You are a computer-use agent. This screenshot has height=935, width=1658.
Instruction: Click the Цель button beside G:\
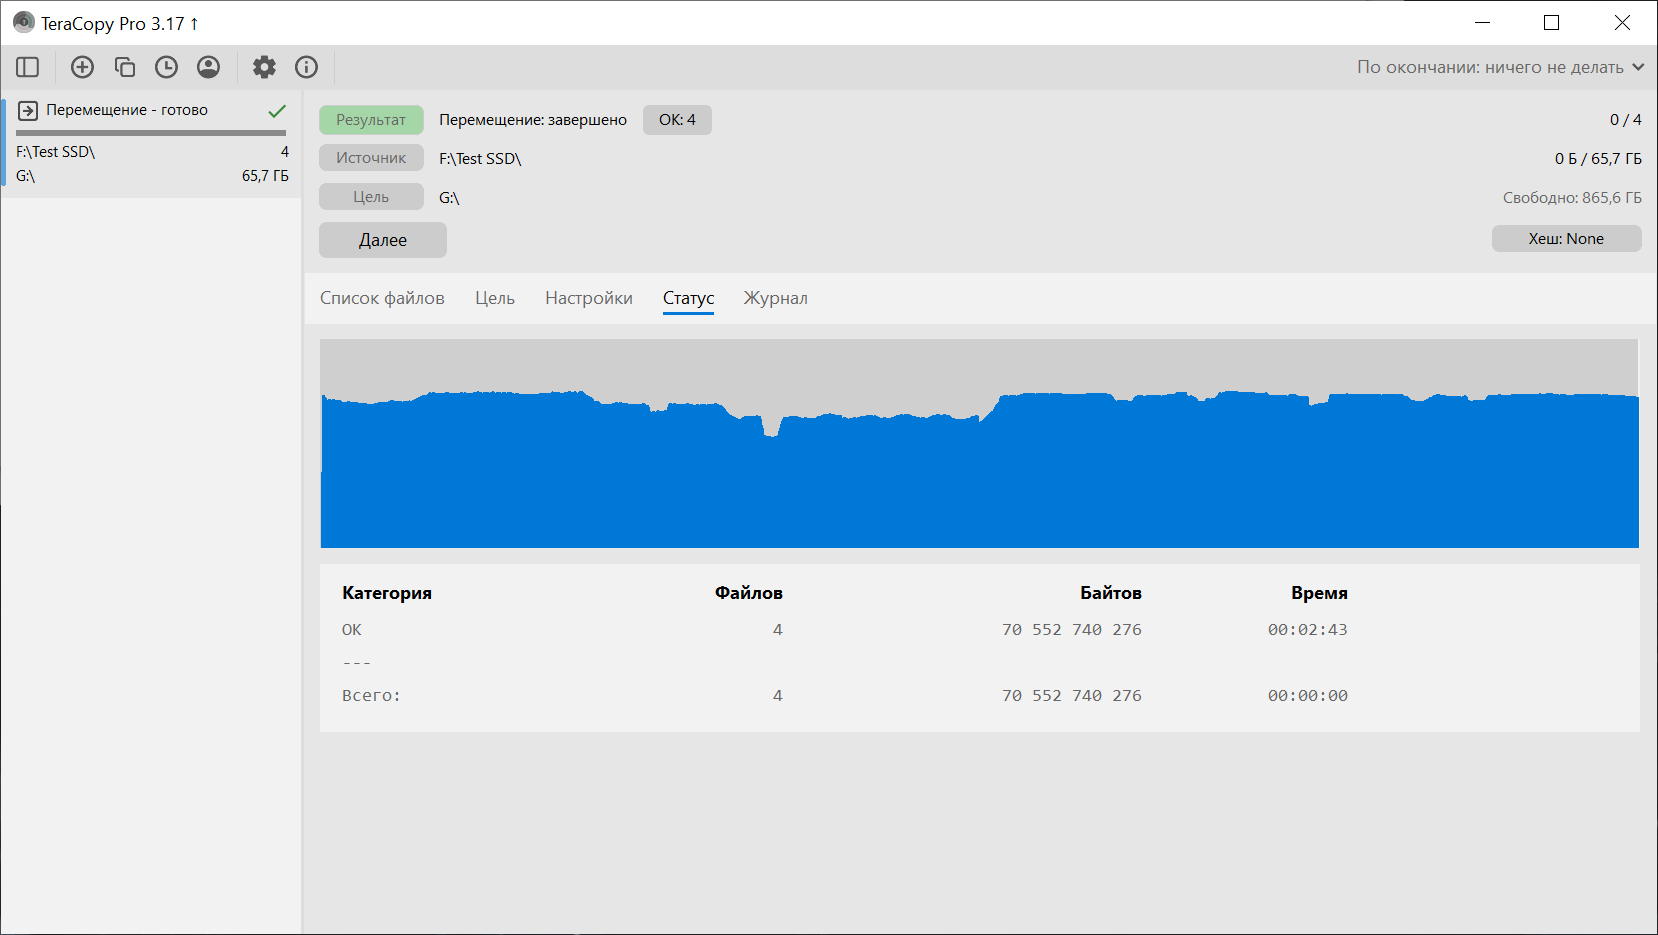(371, 197)
